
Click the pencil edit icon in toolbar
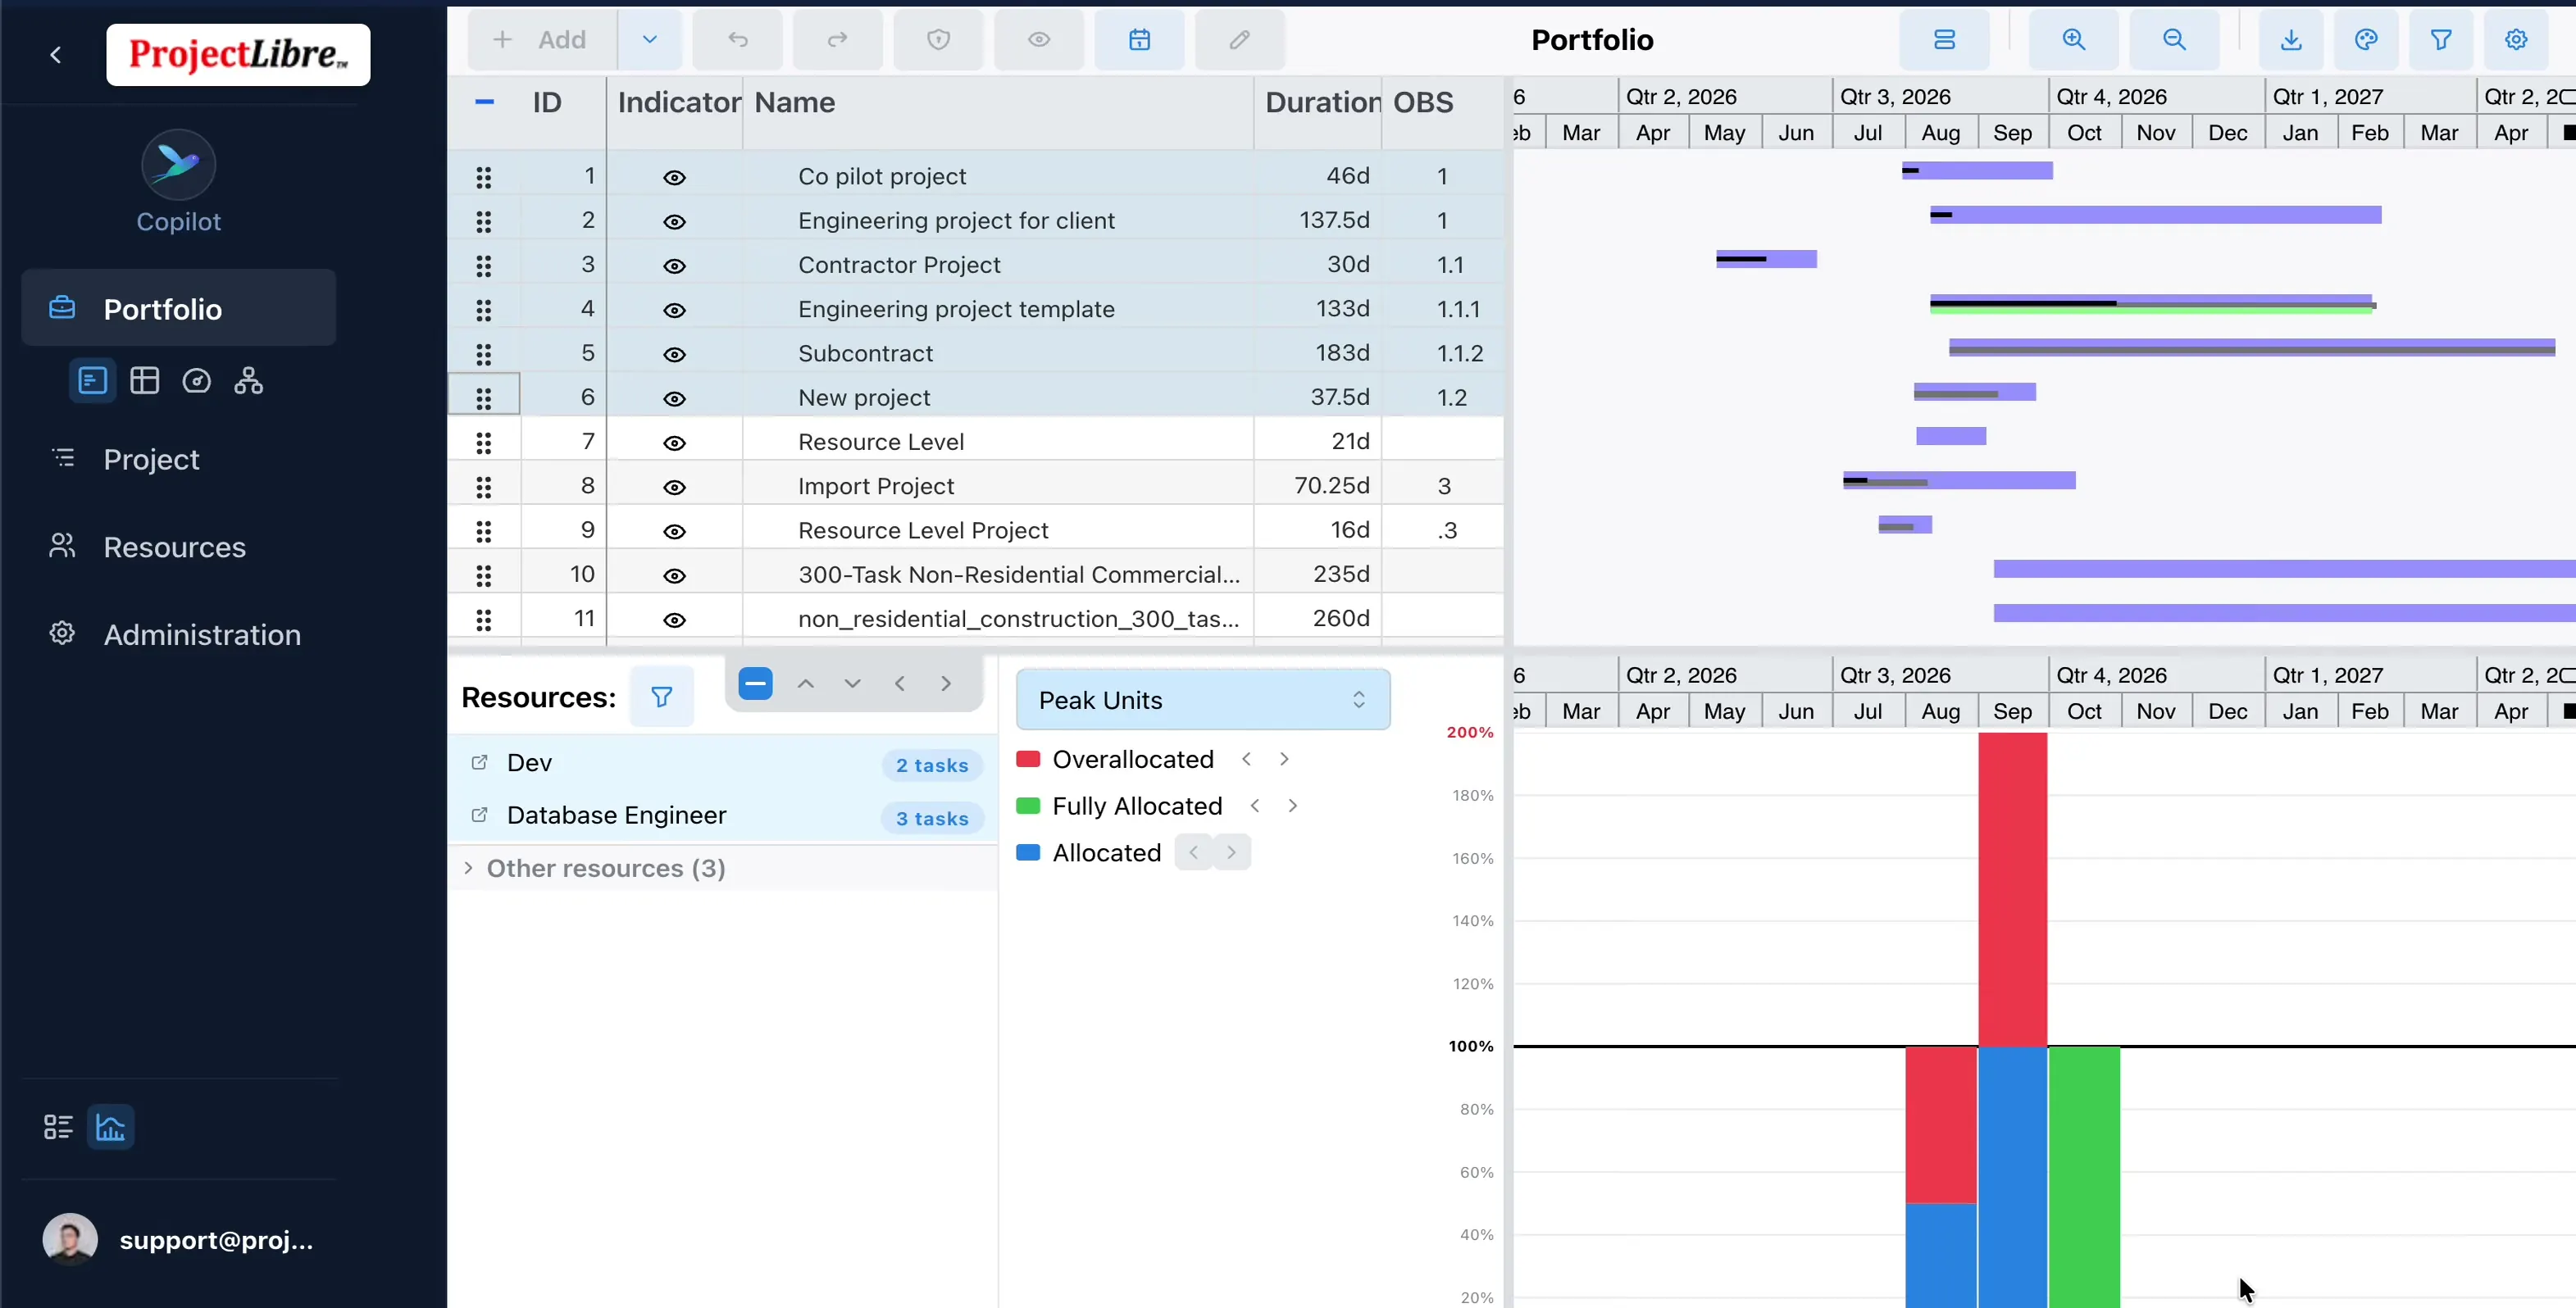(x=1239, y=40)
